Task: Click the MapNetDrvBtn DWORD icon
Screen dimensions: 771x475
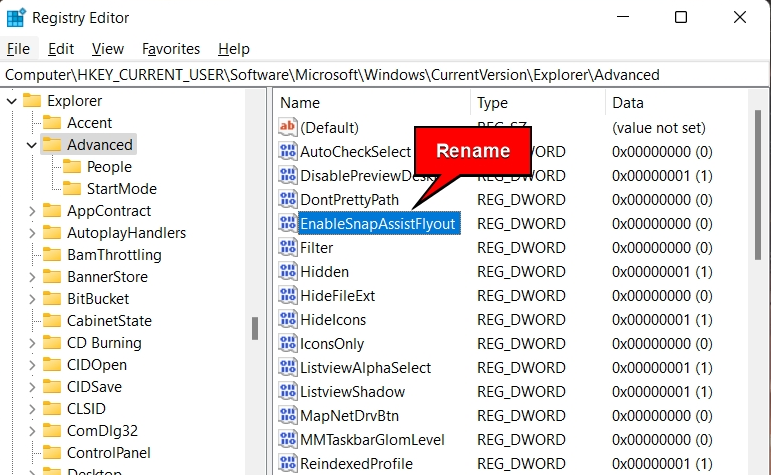Action: pyautogui.click(x=288, y=416)
